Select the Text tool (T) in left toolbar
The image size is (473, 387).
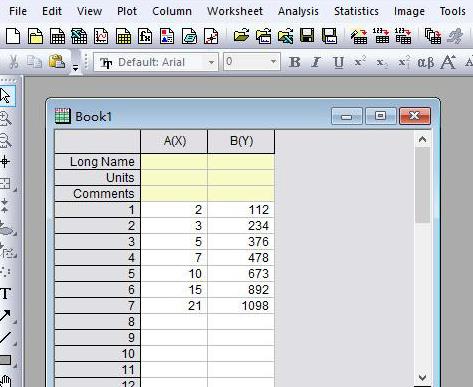click(6, 294)
